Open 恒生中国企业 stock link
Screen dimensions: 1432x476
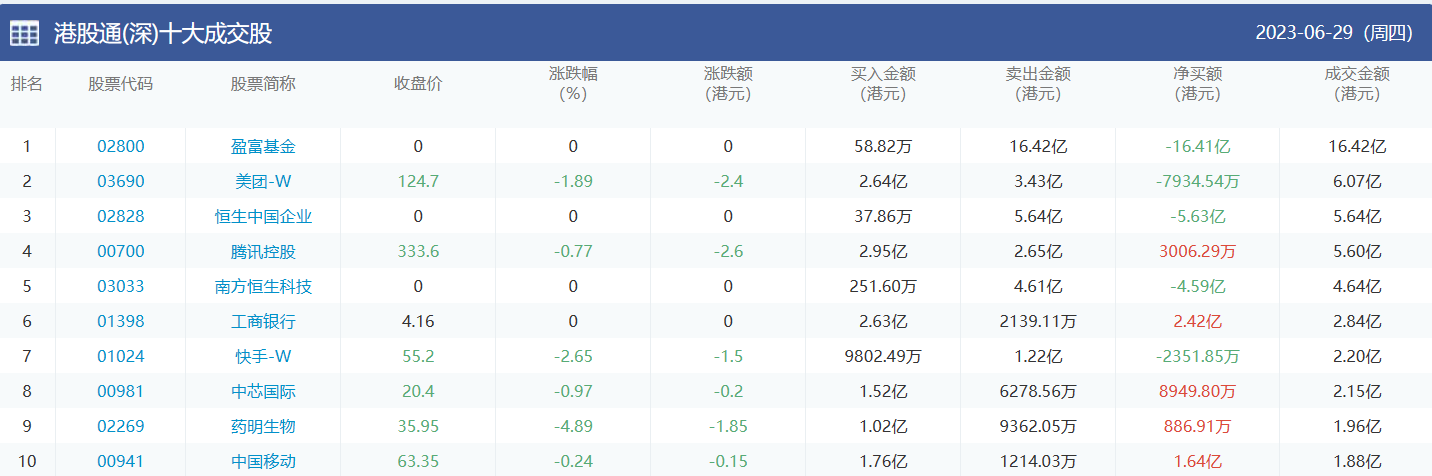263,217
